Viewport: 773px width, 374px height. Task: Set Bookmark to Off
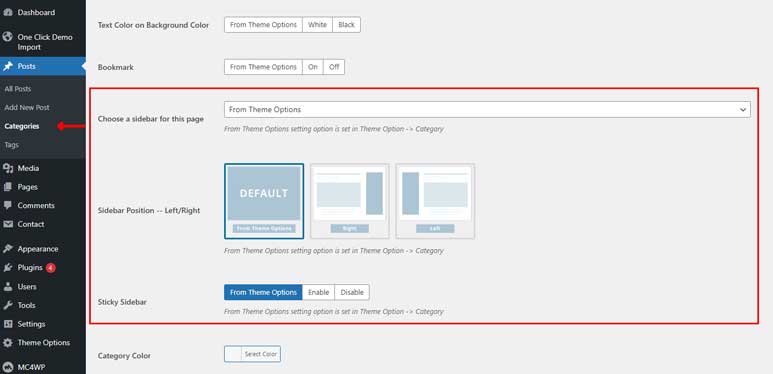click(x=334, y=67)
